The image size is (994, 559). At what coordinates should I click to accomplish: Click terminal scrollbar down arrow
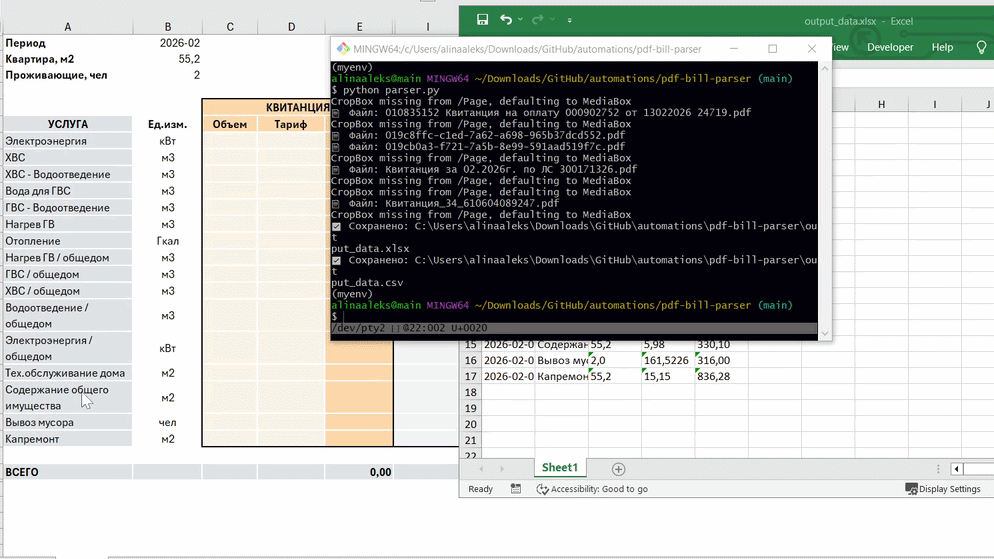click(x=825, y=333)
